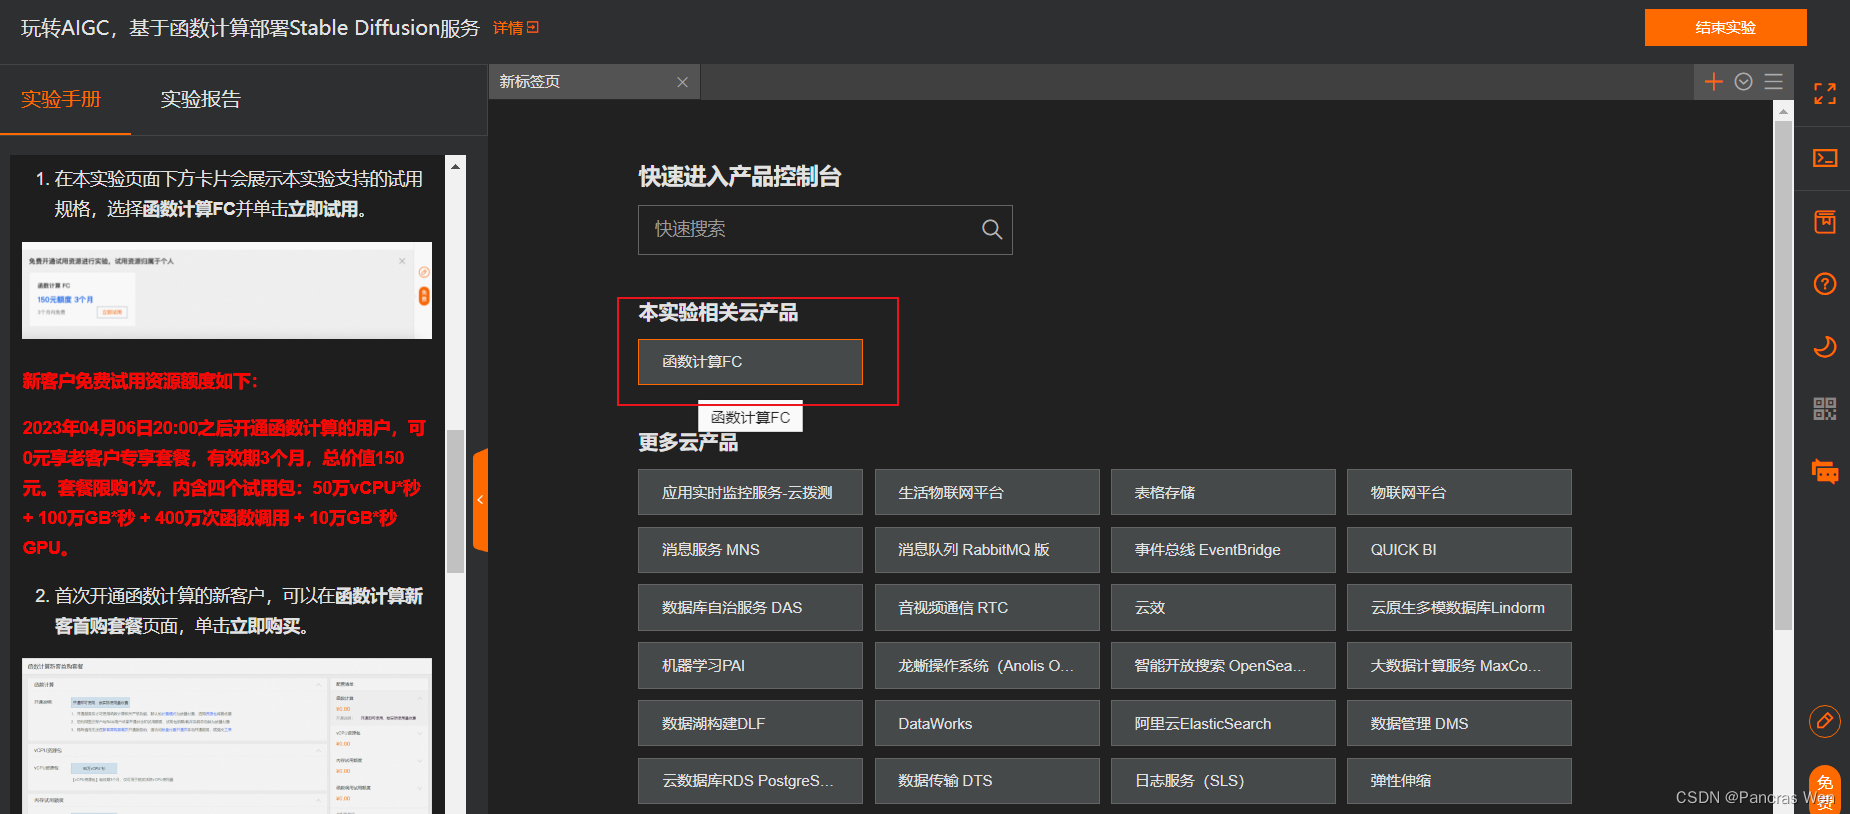The image size is (1850, 814).
Task: Open 日志服务 (SLS)
Action: click(x=1223, y=781)
